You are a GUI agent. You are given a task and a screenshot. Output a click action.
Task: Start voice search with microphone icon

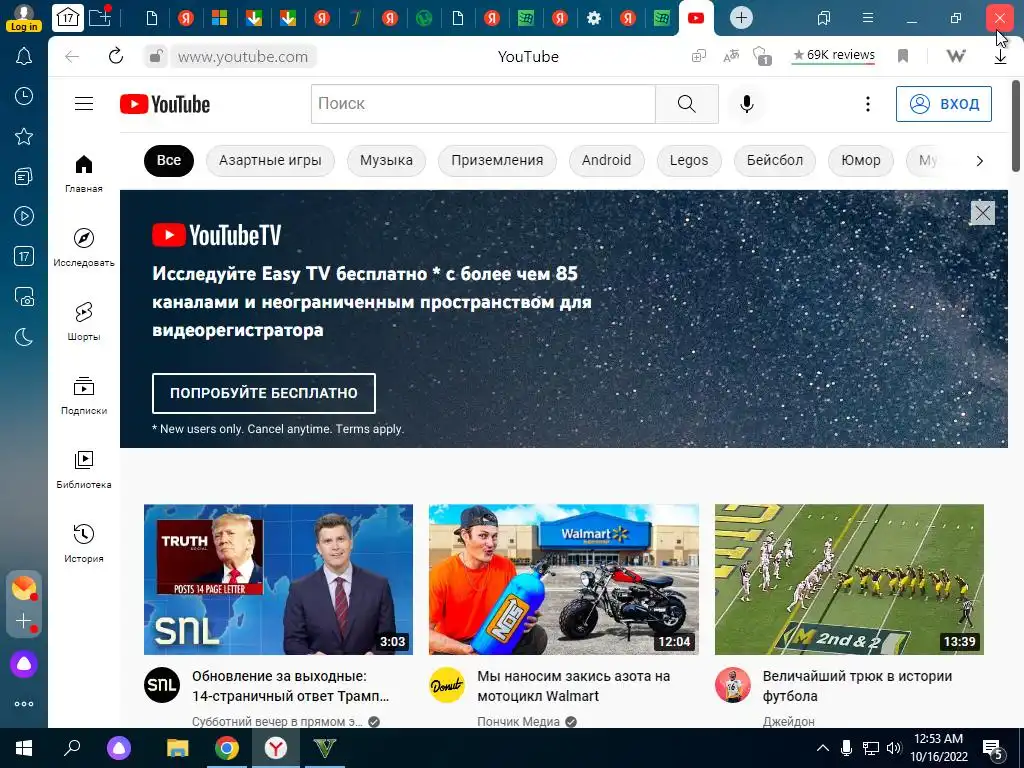746,104
